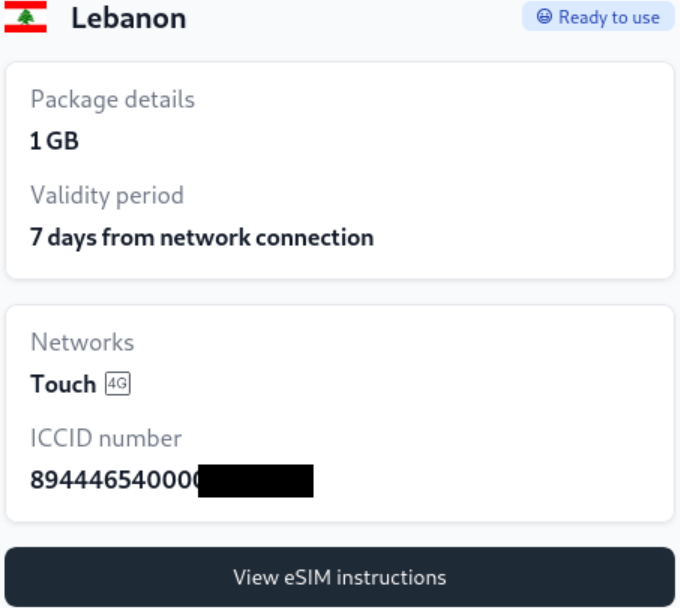Click the visible ICCID digits 894446540000
The height and width of the screenshot is (608, 680).
coord(114,481)
